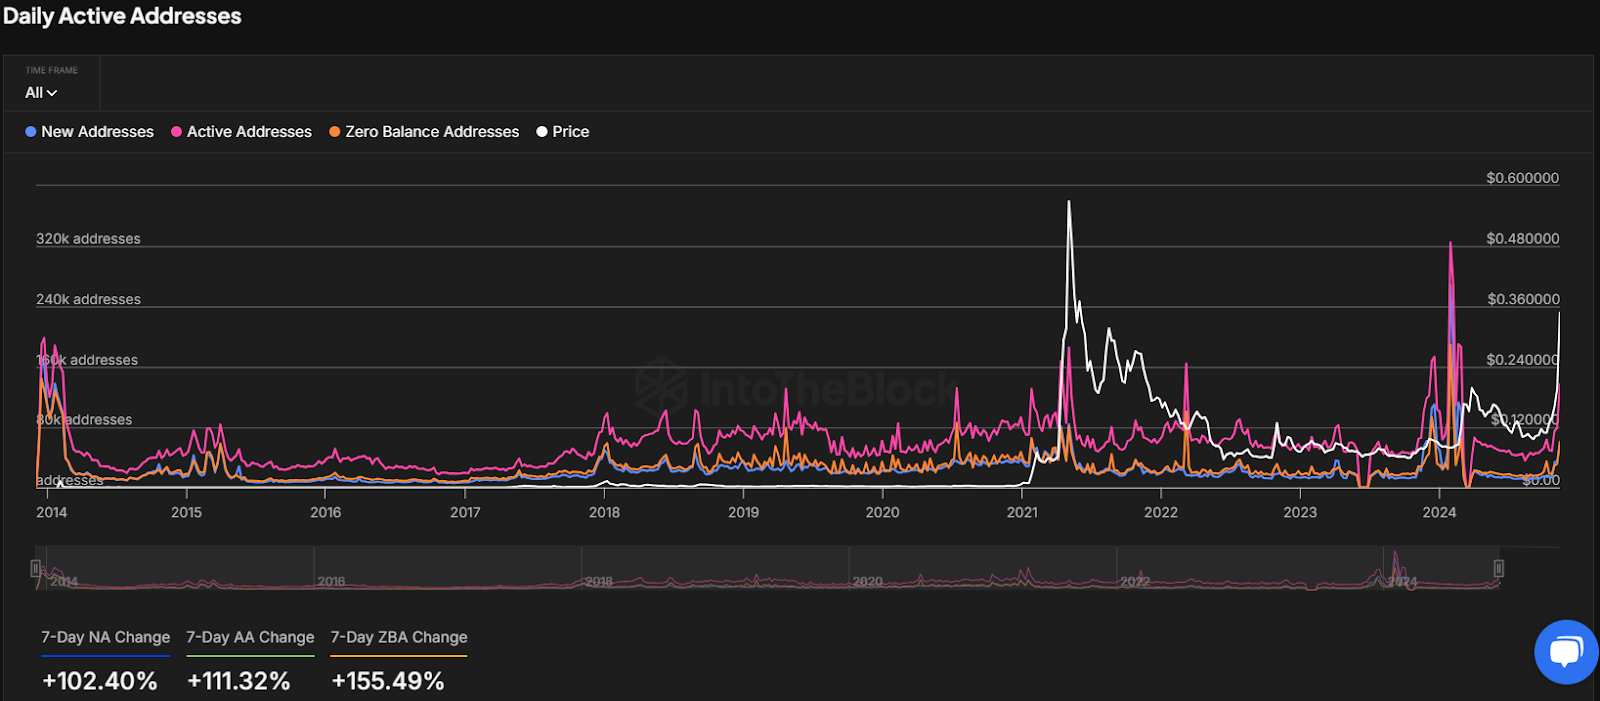This screenshot has width=1600, height=701.
Task: Click the 2021 price peak on chart
Action: (1069, 203)
